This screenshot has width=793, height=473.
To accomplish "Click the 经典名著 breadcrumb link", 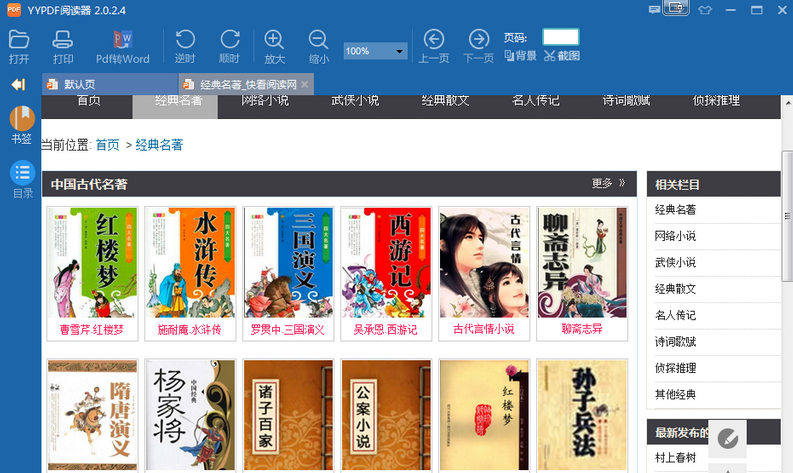I will [x=159, y=145].
